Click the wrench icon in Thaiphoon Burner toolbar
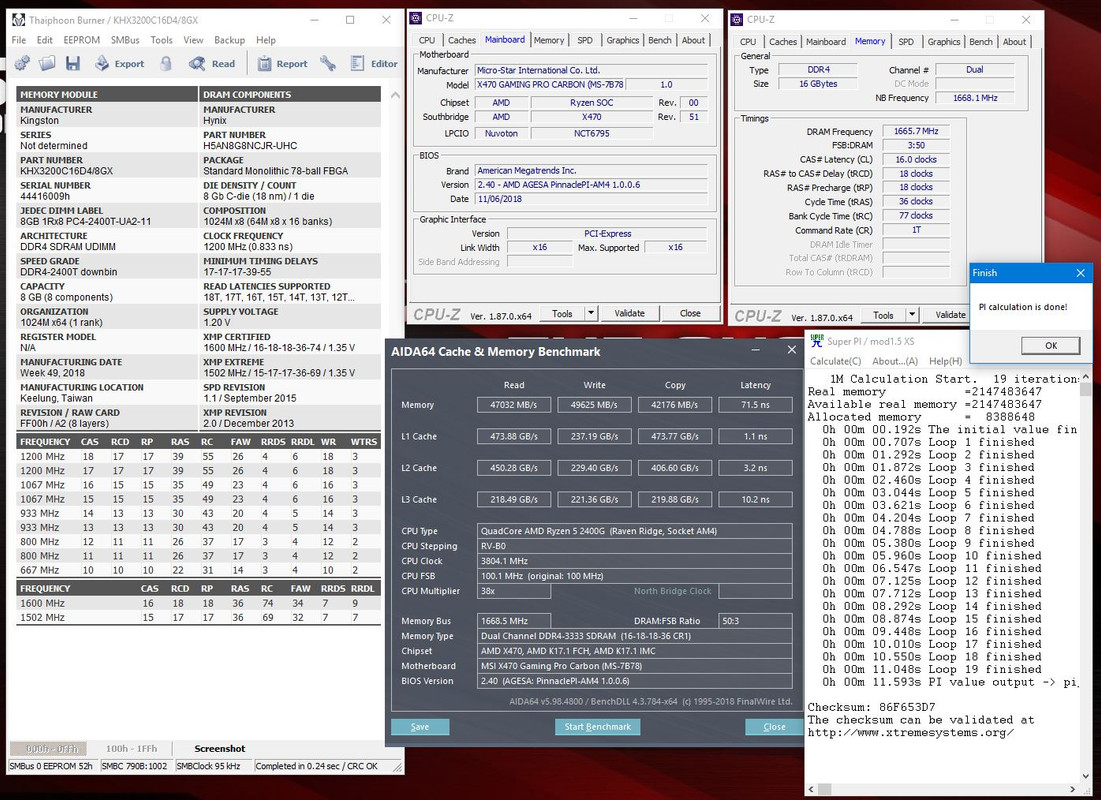 (x=328, y=63)
